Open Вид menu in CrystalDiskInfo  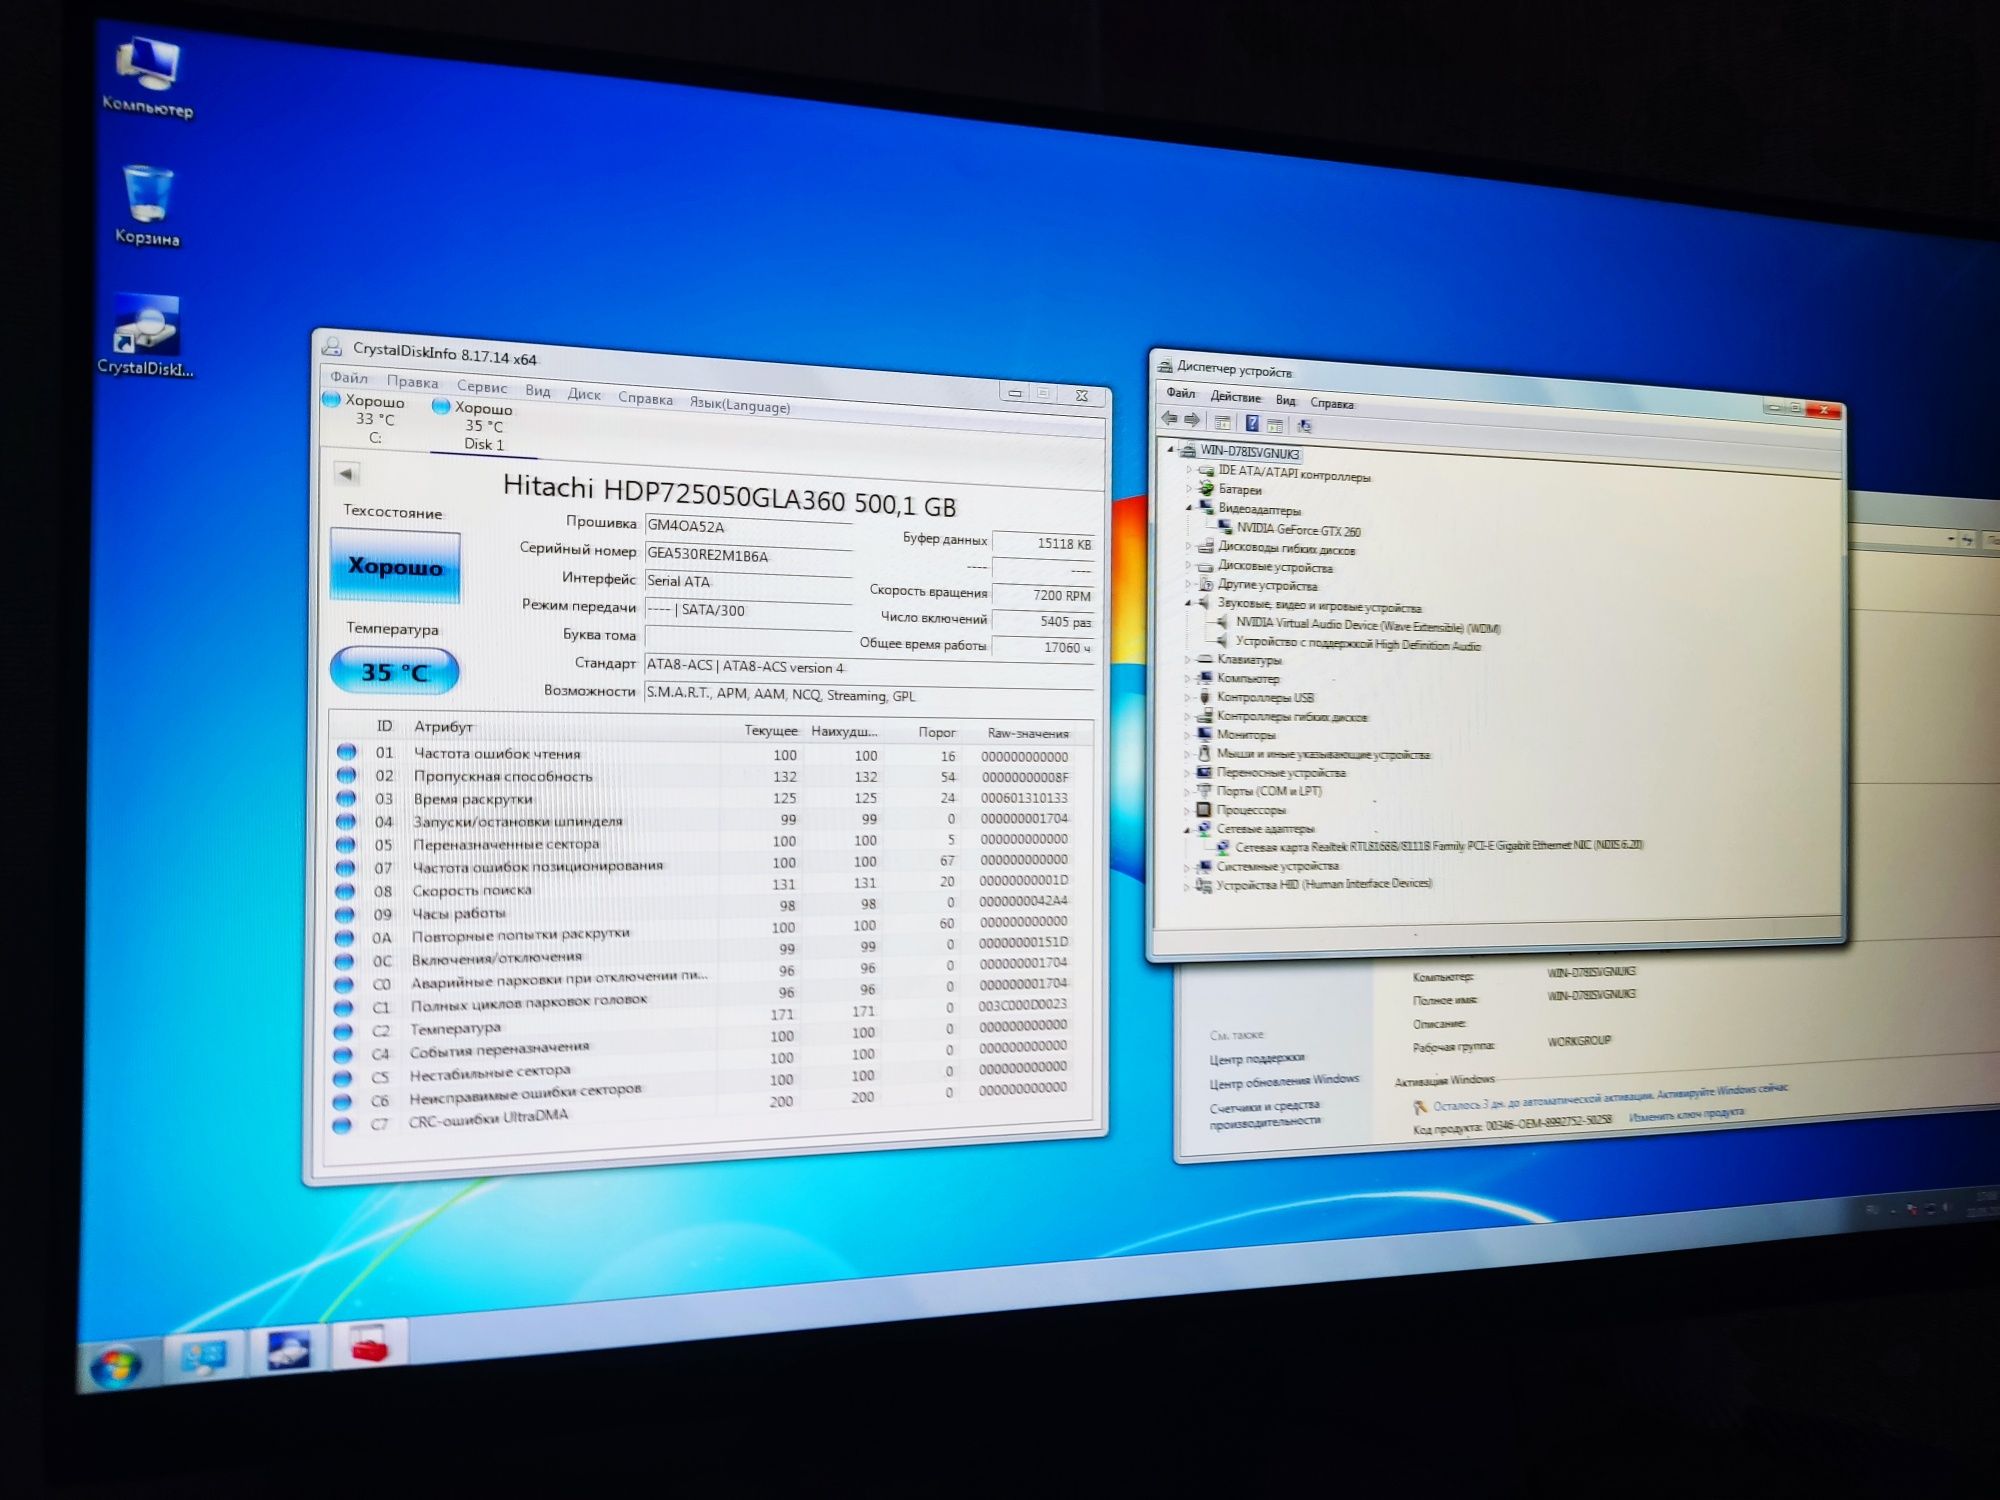pyautogui.click(x=538, y=390)
